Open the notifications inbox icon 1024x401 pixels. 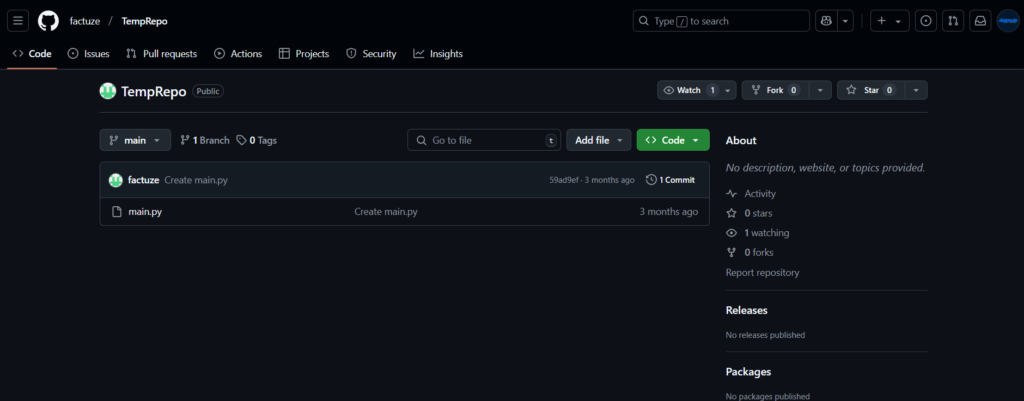point(980,21)
